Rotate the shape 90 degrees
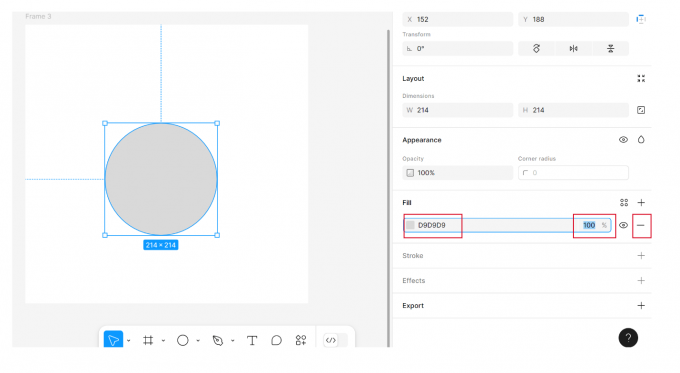Viewport: 680px width, 373px height. click(536, 49)
